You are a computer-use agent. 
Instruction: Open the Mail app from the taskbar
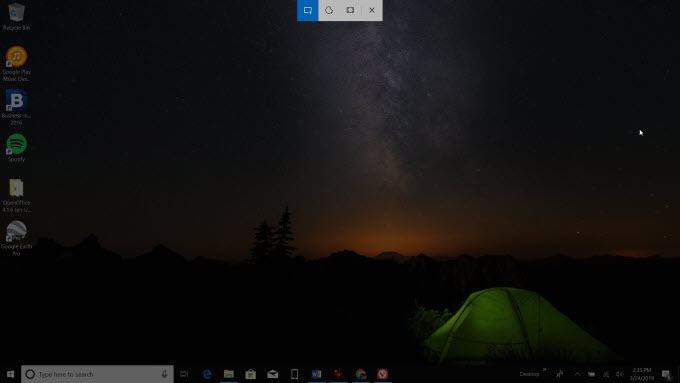(272, 374)
